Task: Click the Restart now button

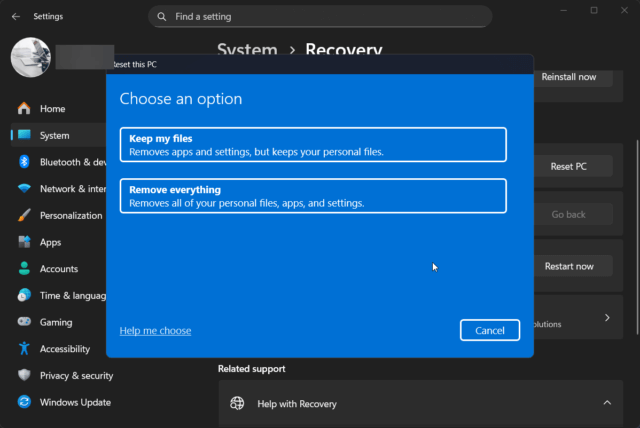Action: [573, 266]
